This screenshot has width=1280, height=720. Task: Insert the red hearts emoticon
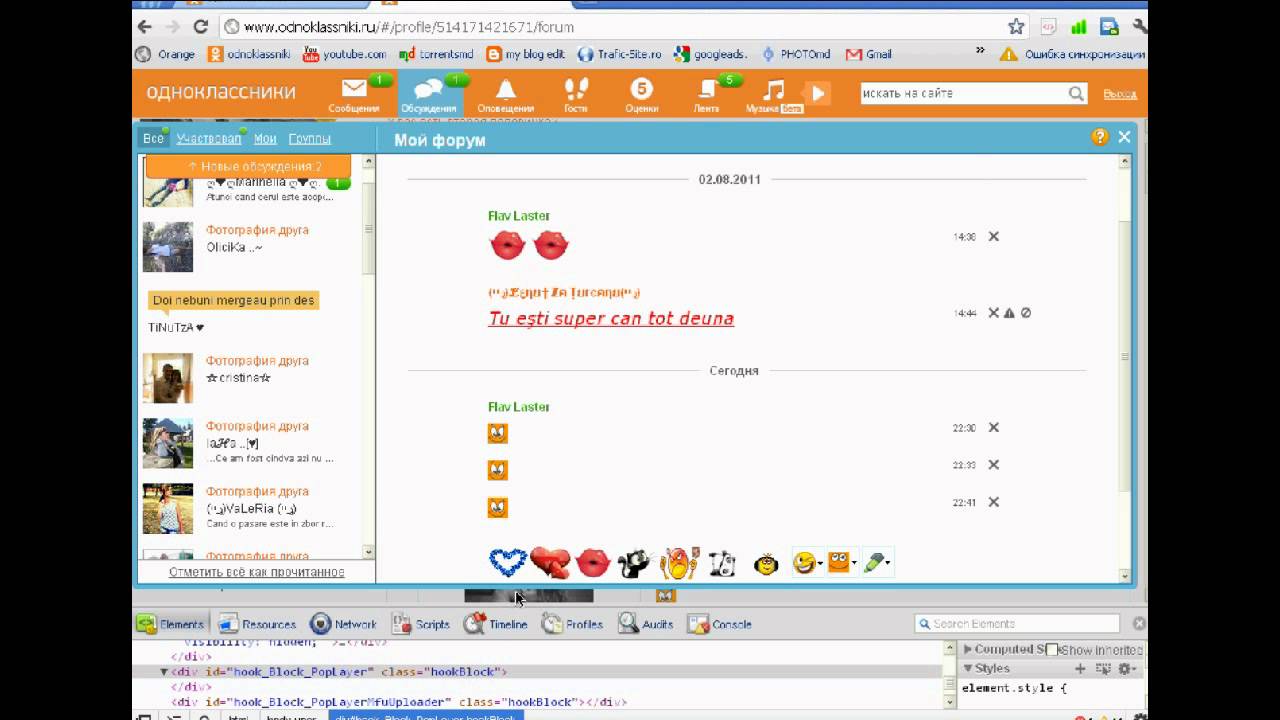pyautogui.click(x=550, y=563)
